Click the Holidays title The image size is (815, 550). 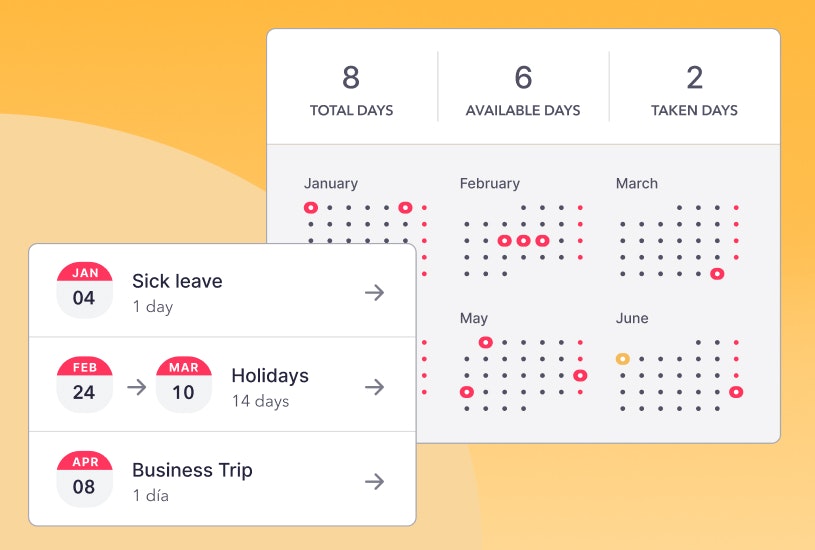pos(270,376)
